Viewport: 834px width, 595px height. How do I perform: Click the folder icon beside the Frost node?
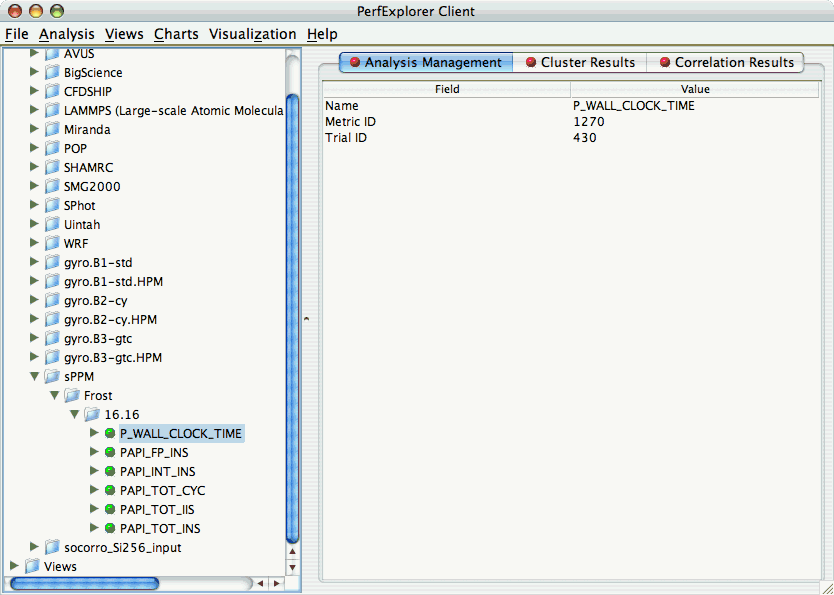[x=71, y=395]
